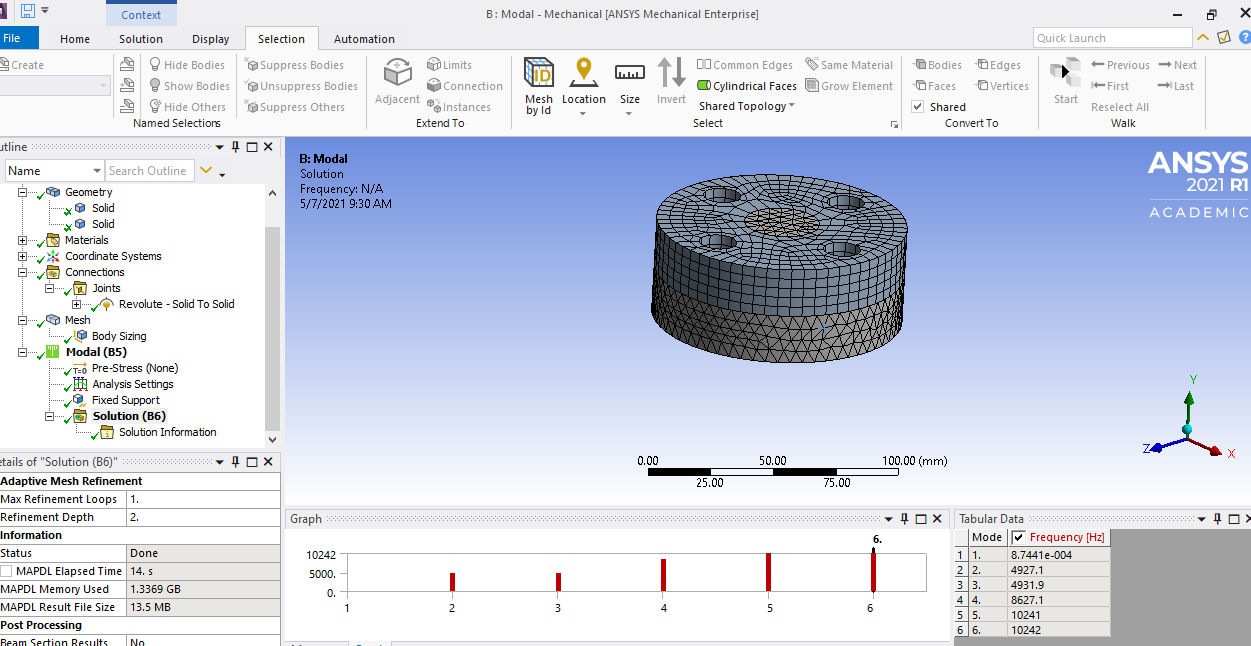Click the Show Bodies button
The image size is (1251, 646).
[x=190, y=86]
